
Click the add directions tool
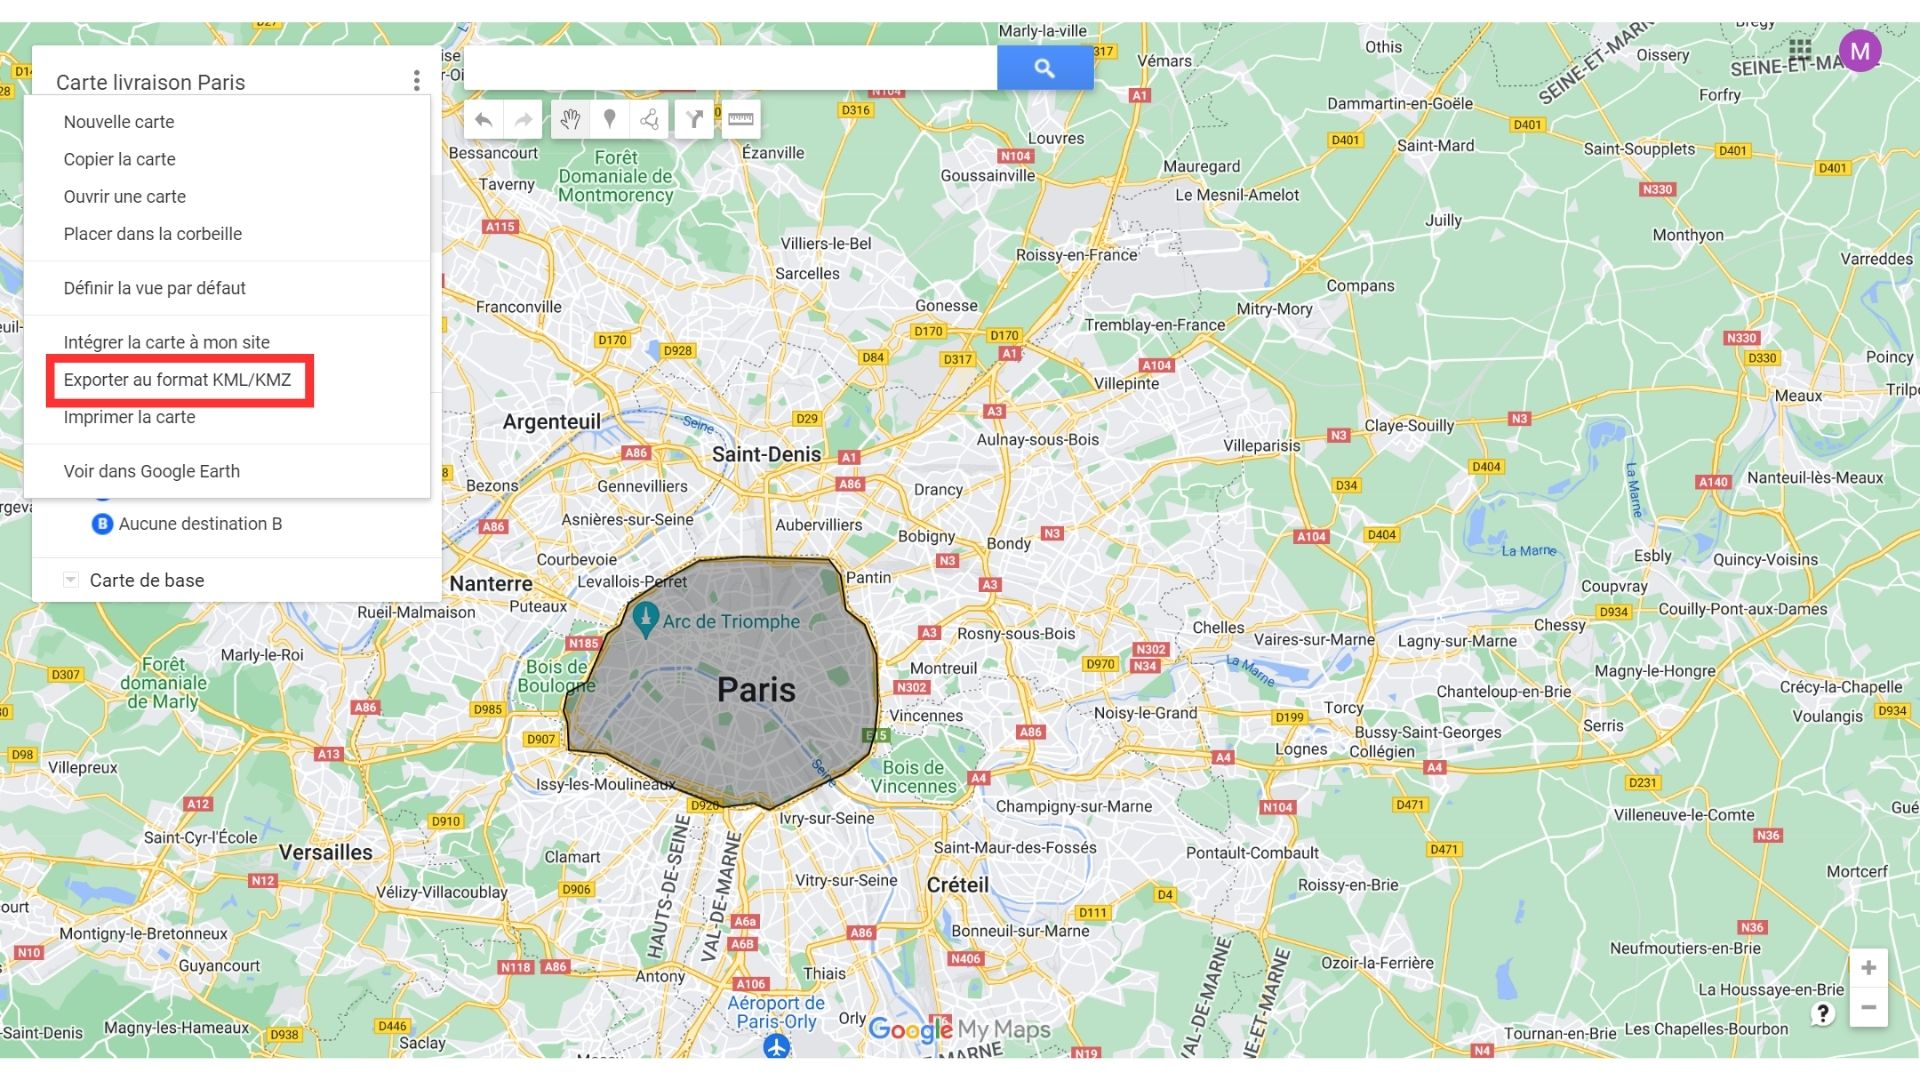(694, 120)
